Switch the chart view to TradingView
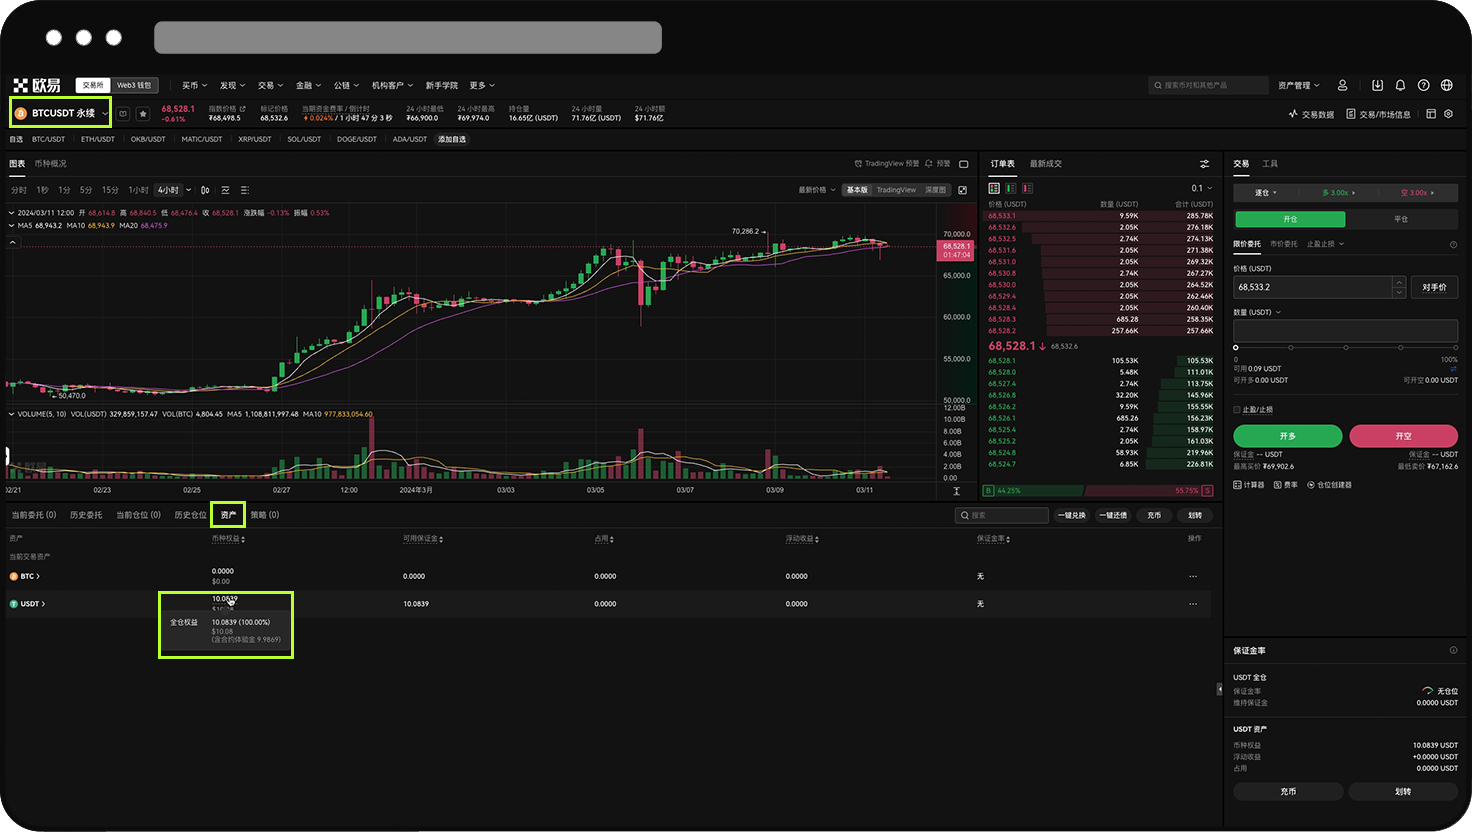Screen dimensions: 1472x832 [896, 190]
